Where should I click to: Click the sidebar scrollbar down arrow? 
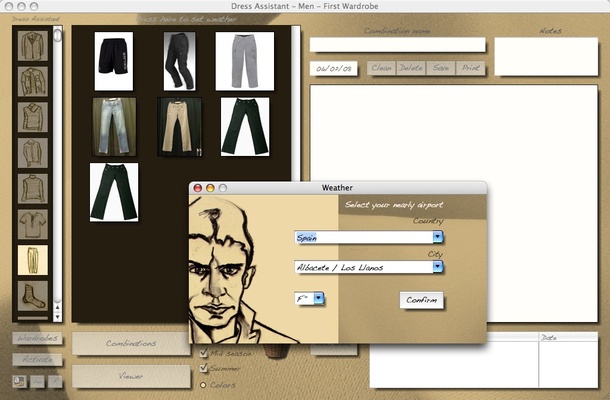(58, 317)
